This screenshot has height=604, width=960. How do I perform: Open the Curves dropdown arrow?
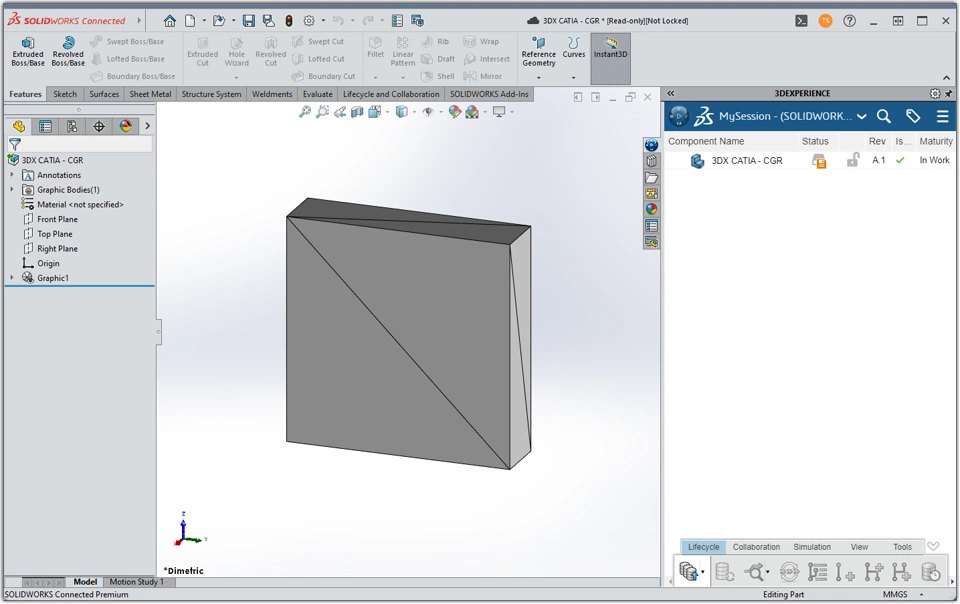(x=574, y=78)
